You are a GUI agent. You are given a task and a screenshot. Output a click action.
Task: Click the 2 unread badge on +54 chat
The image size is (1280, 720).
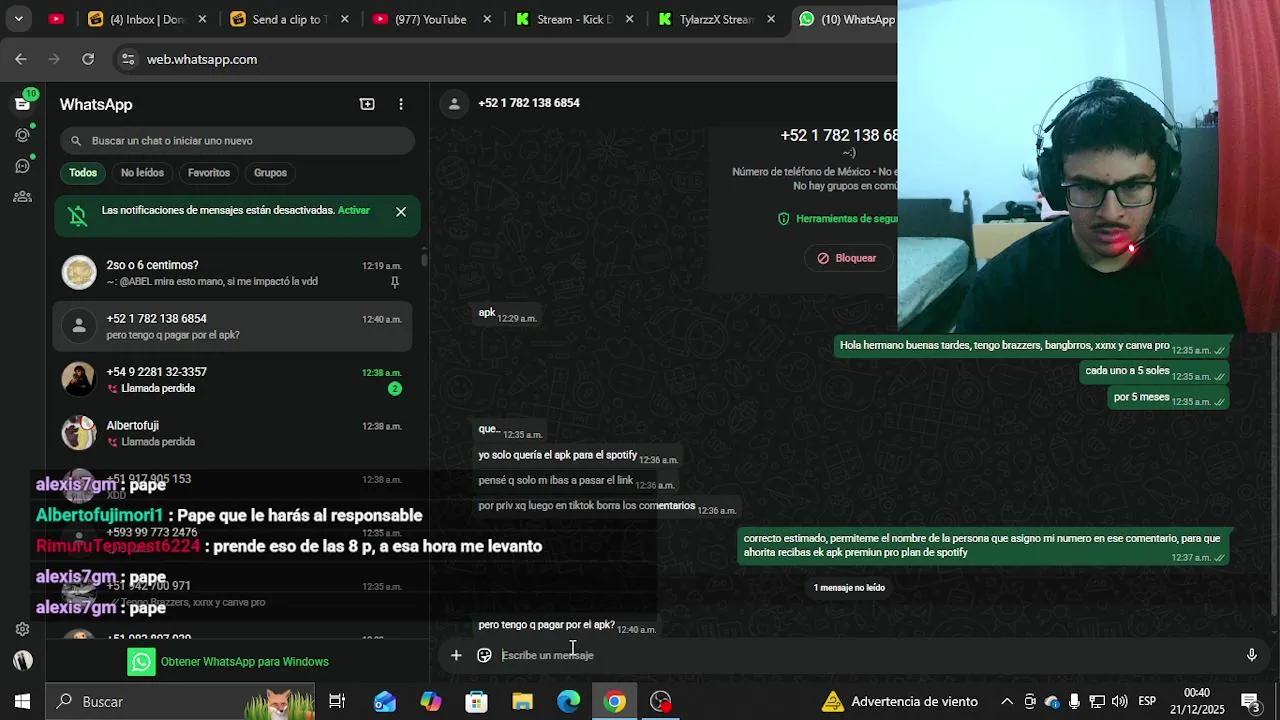395,388
